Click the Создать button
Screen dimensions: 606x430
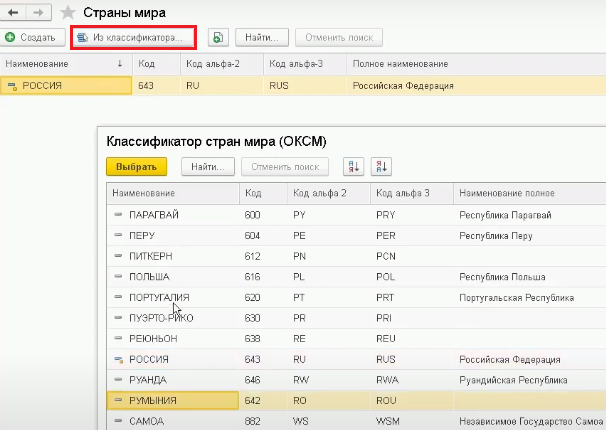pyautogui.click(x=32, y=37)
